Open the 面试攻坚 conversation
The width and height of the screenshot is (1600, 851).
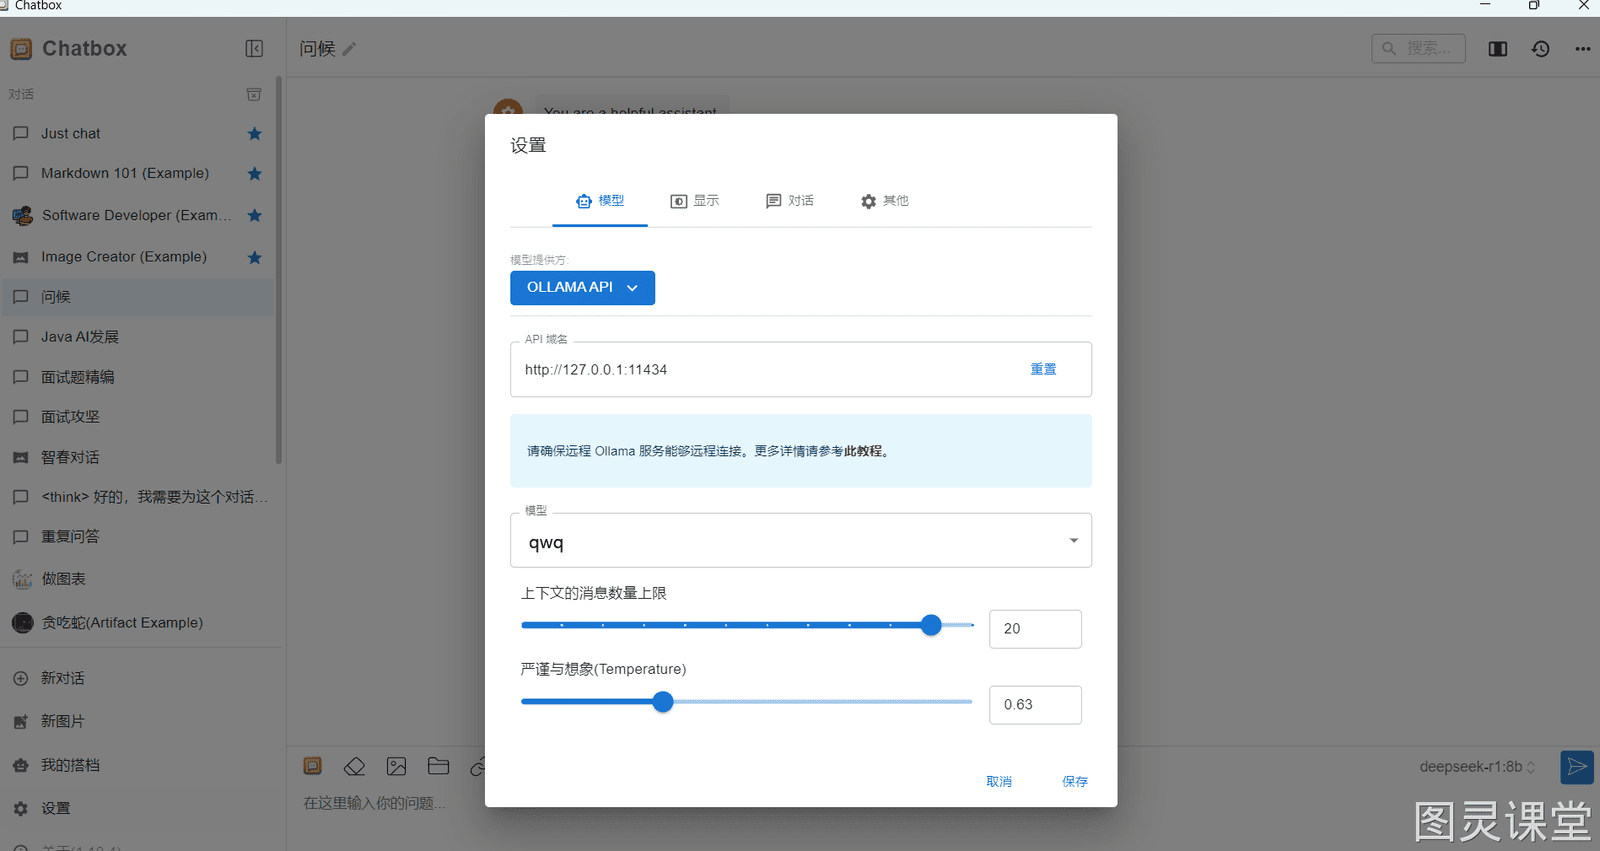(137, 418)
